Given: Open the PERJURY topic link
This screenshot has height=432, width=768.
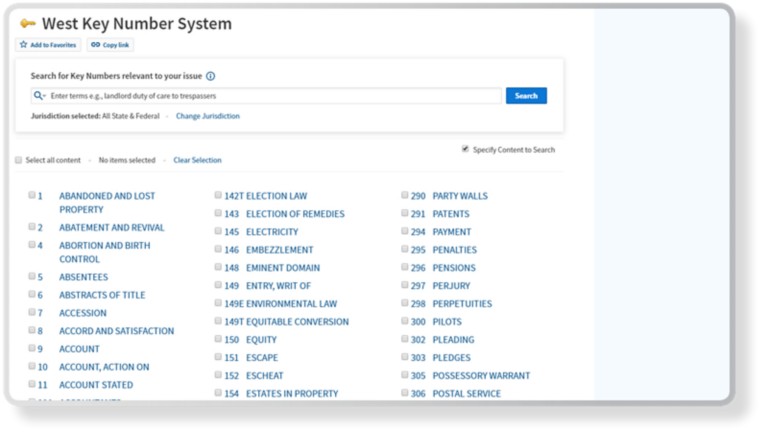Looking at the screenshot, I should [x=452, y=286].
